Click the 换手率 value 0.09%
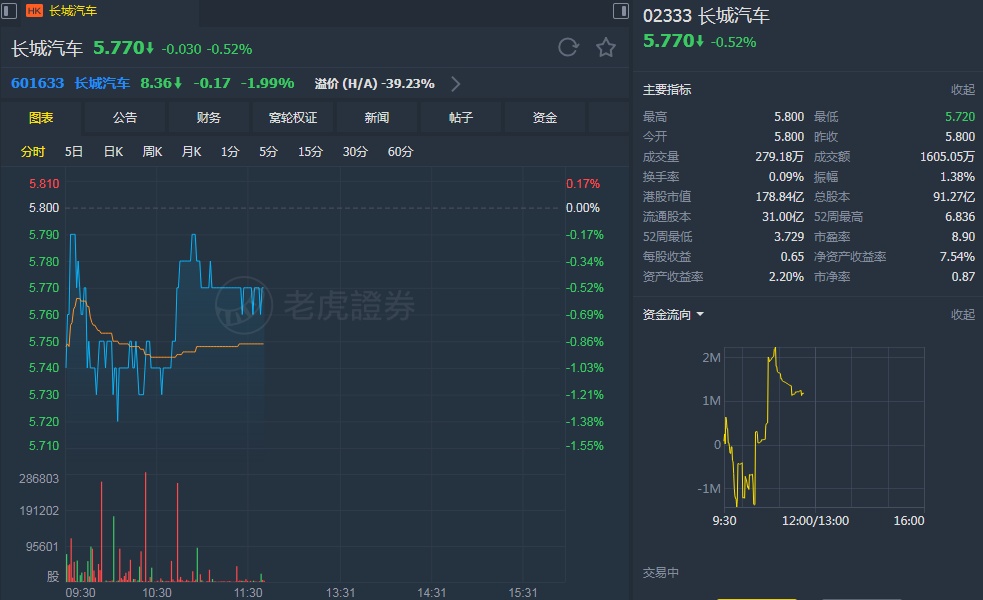This screenshot has height=600, width=983. point(786,177)
